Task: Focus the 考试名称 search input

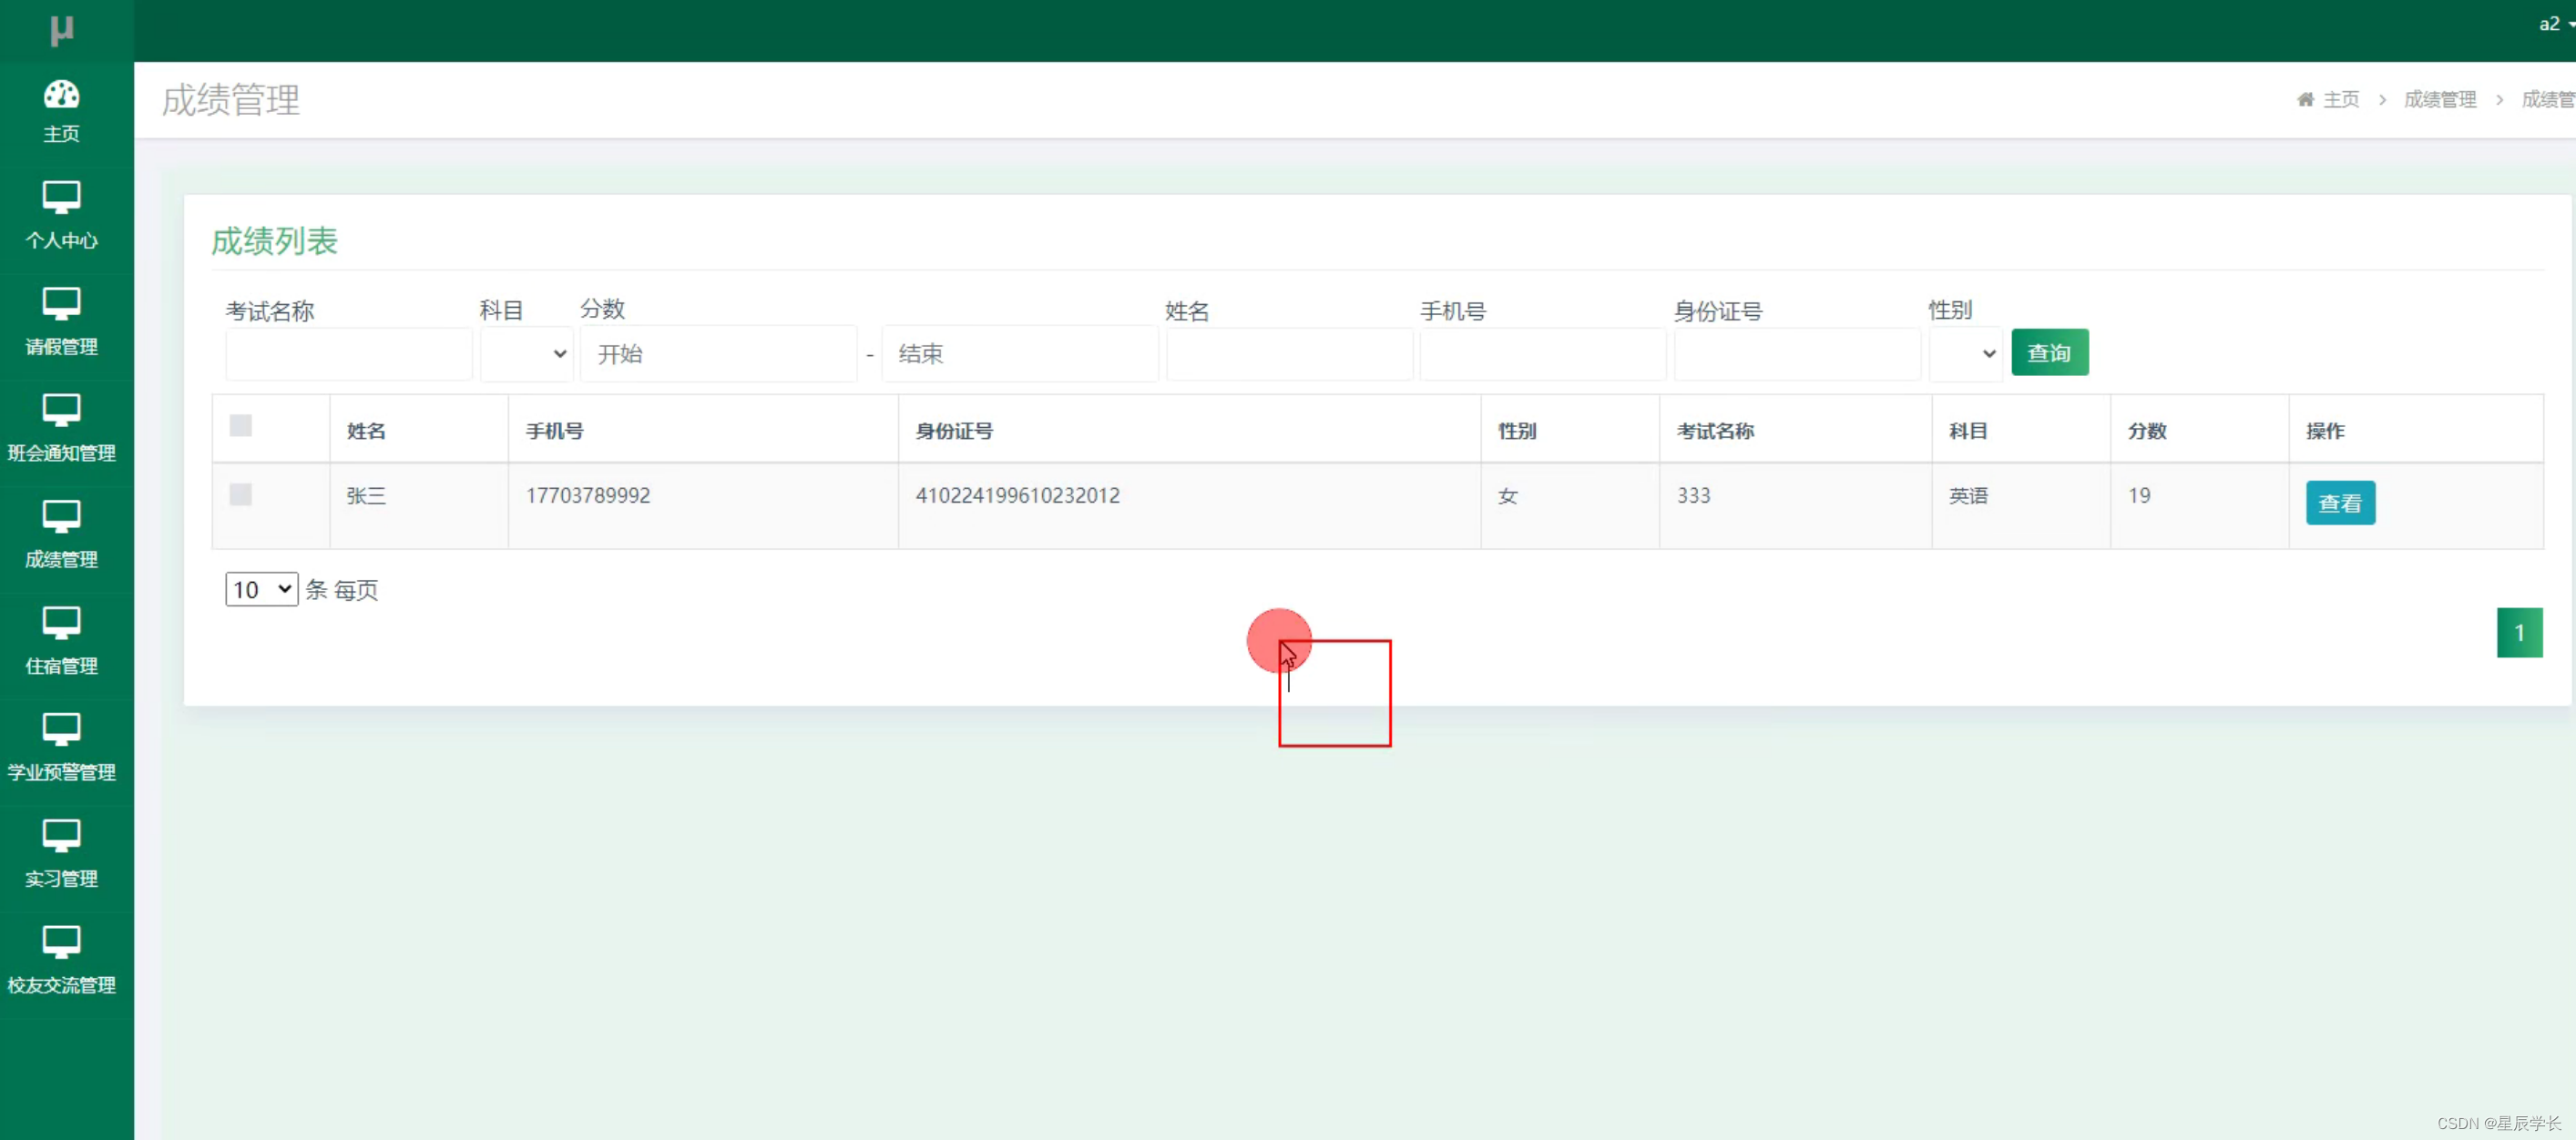Action: coord(349,354)
